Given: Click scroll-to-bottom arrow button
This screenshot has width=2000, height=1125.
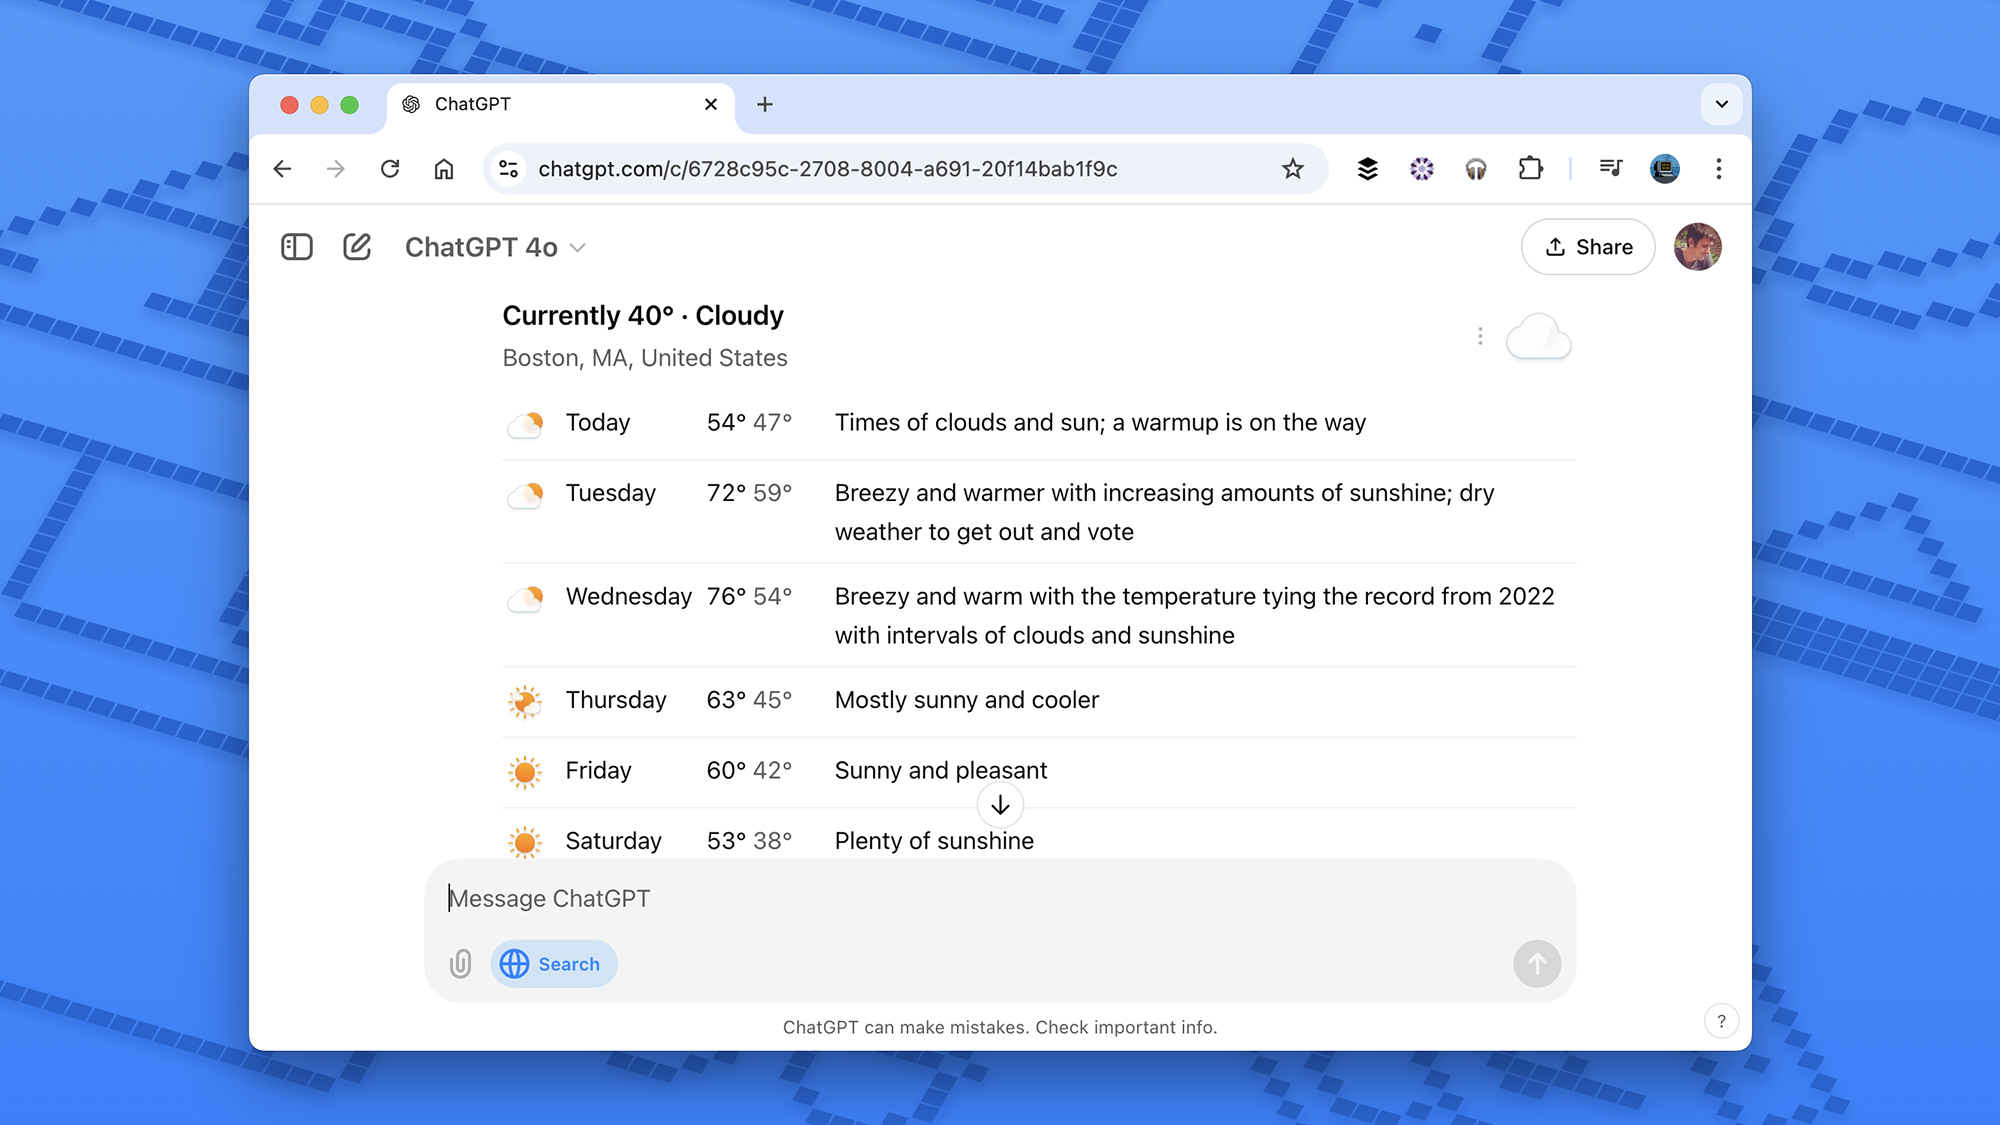Looking at the screenshot, I should 1000,805.
